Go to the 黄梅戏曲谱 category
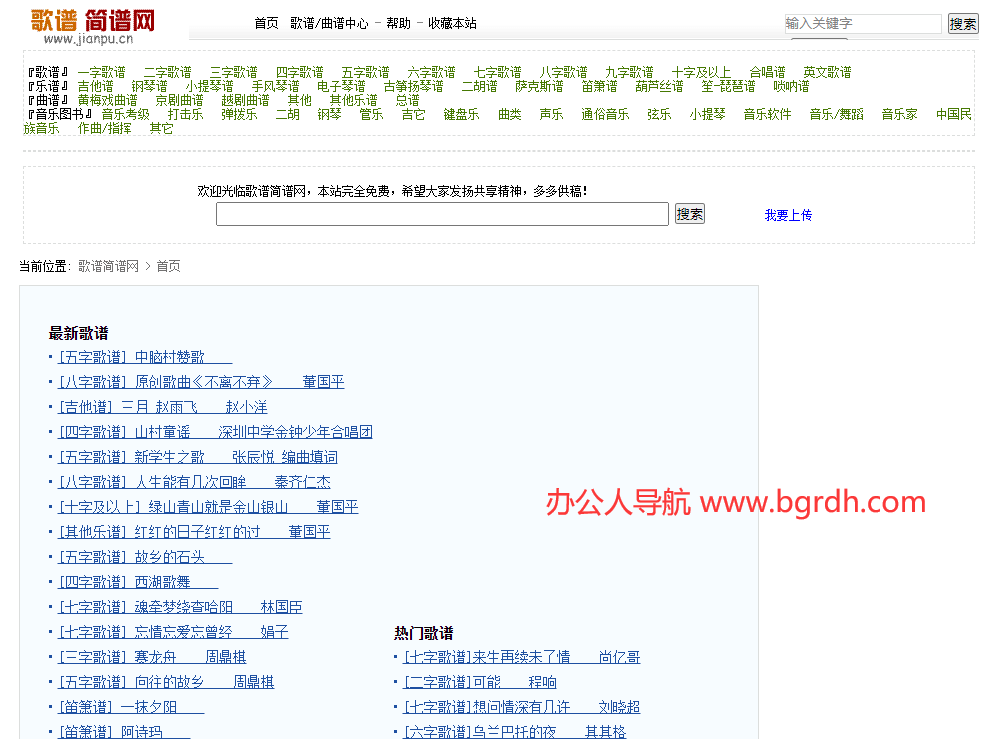The width and height of the screenshot is (994, 739). tap(107, 100)
